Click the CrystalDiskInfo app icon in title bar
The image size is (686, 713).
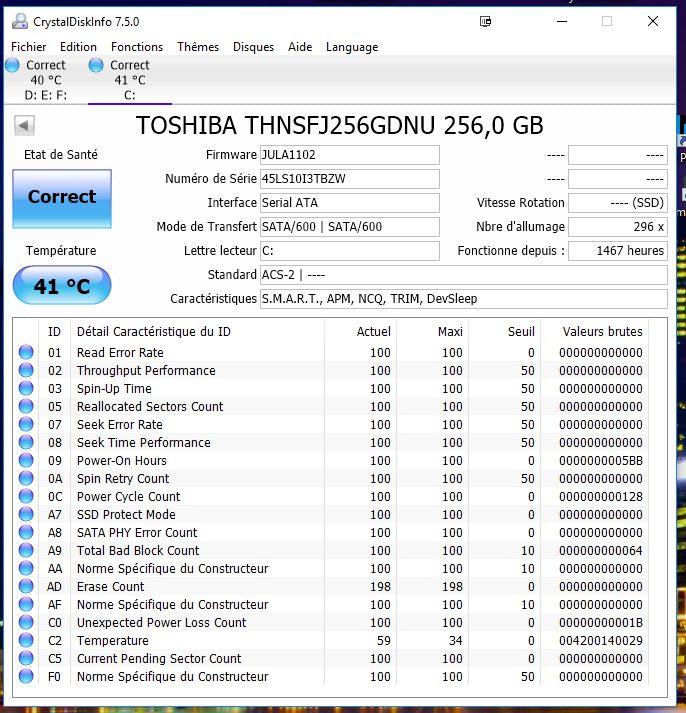click(20, 21)
